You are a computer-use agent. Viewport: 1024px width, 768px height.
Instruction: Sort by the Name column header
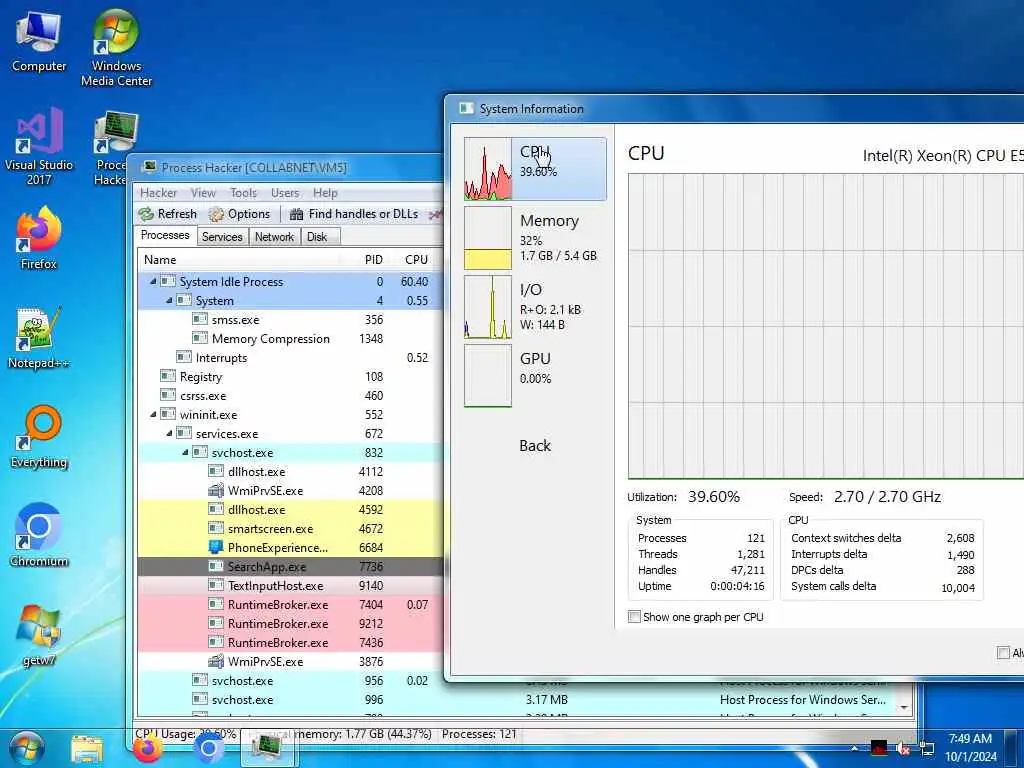point(238,259)
